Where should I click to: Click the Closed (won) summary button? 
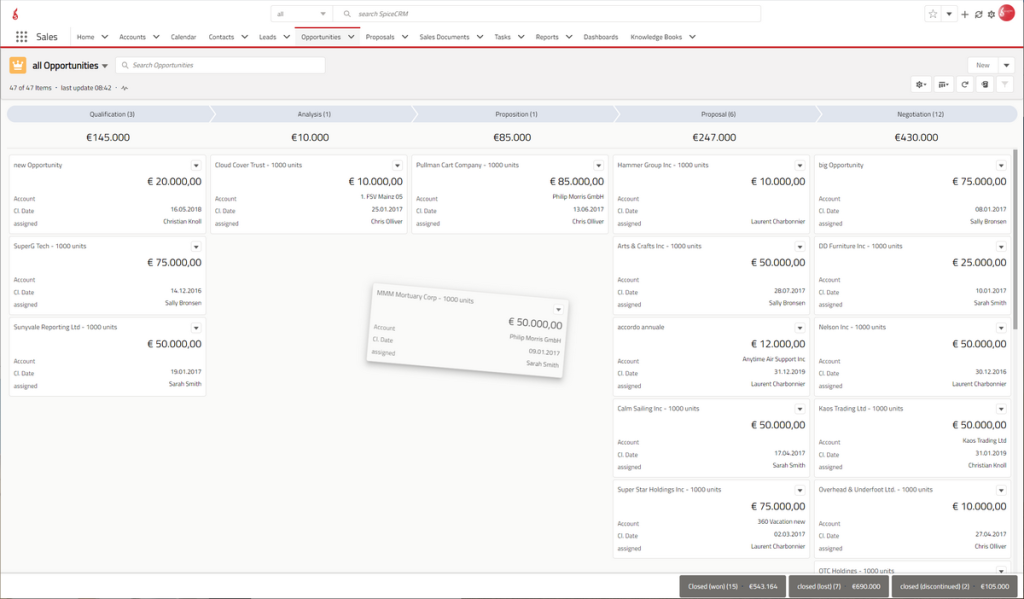click(x=732, y=586)
